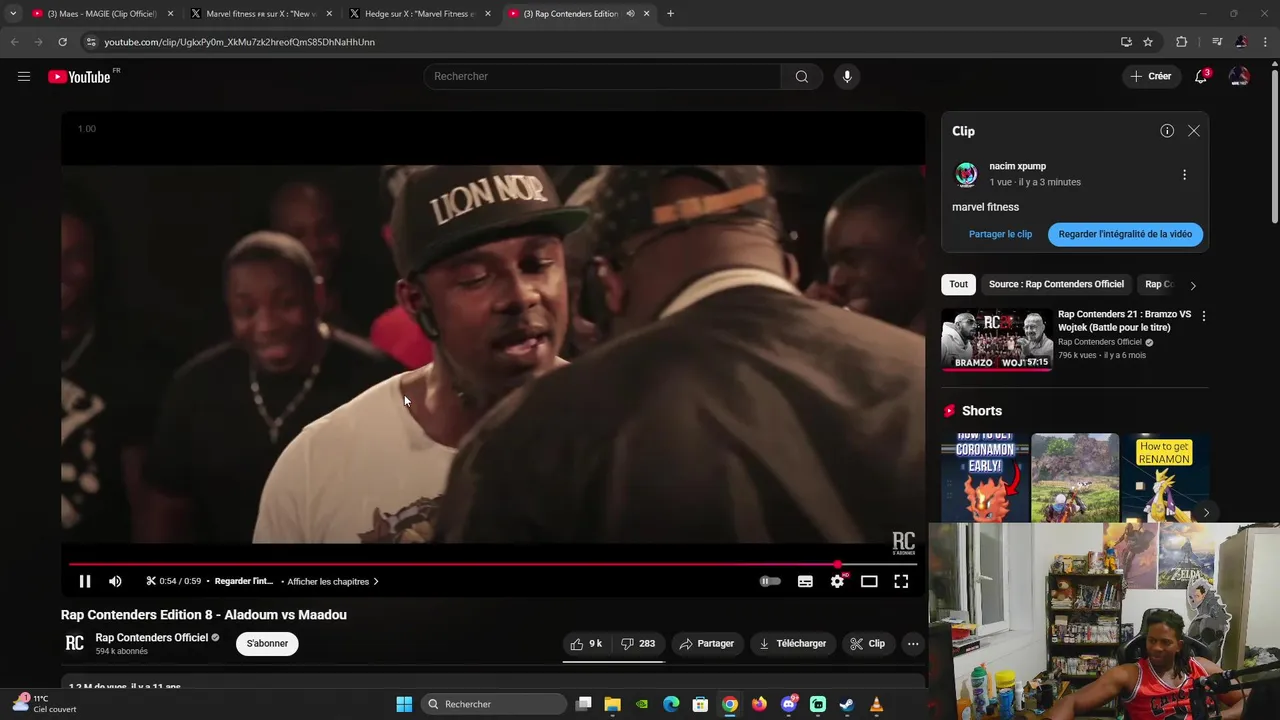Image resolution: width=1280 pixels, height=720 pixels.
Task: Switch to theater mode
Action: pos(869,581)
